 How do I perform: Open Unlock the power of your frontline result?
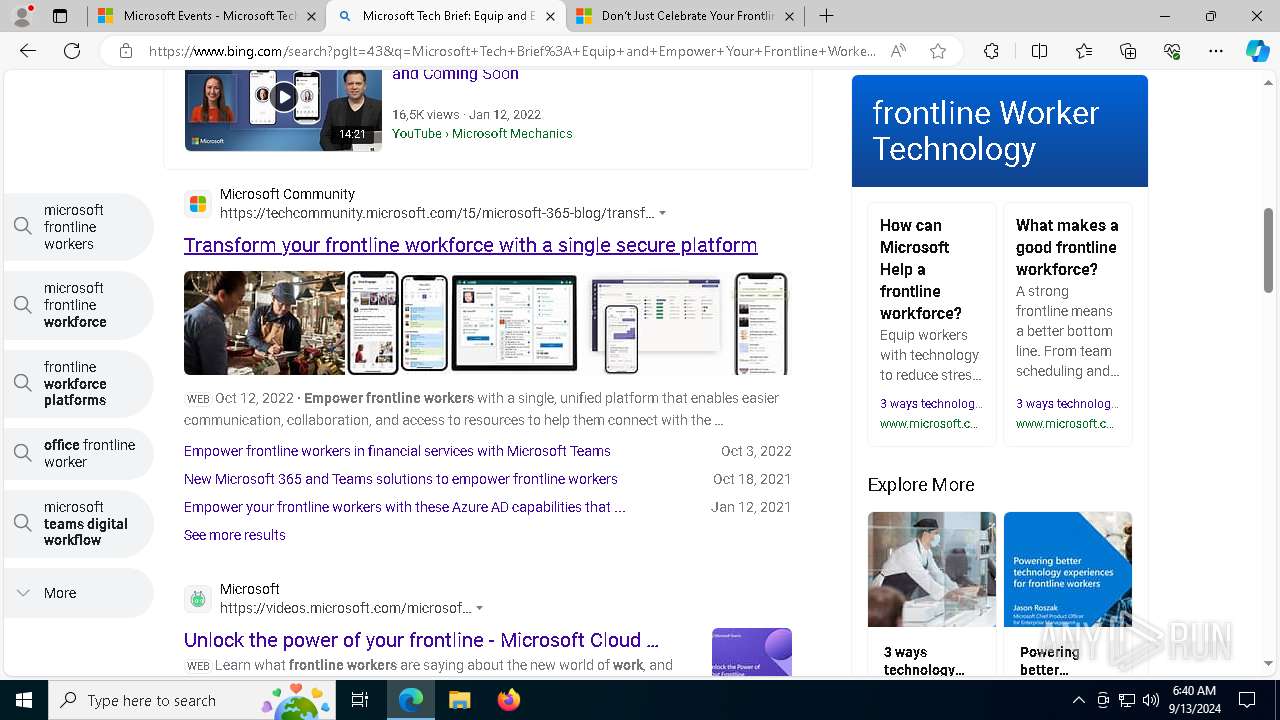pyautogui.click(x=421, y=640)
